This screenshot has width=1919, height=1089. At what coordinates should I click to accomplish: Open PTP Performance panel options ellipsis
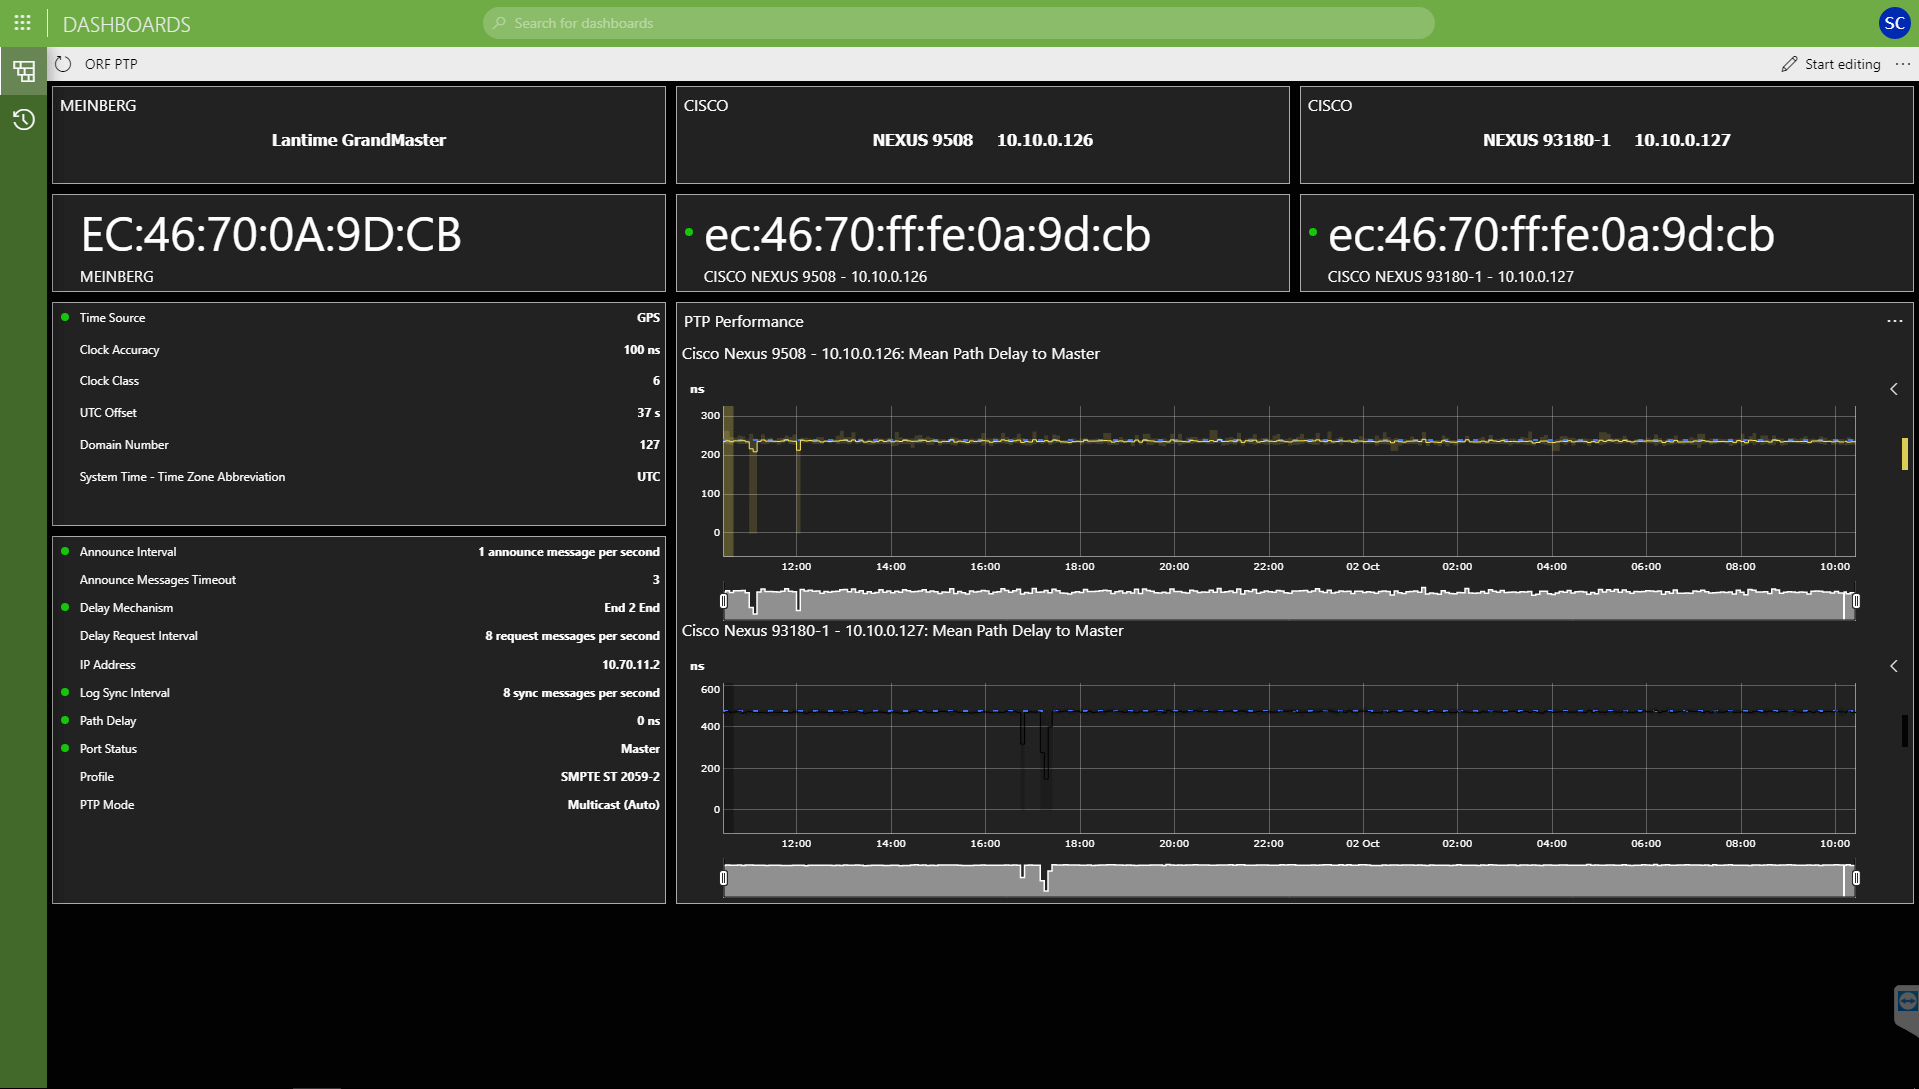[x=1894, y=321]
